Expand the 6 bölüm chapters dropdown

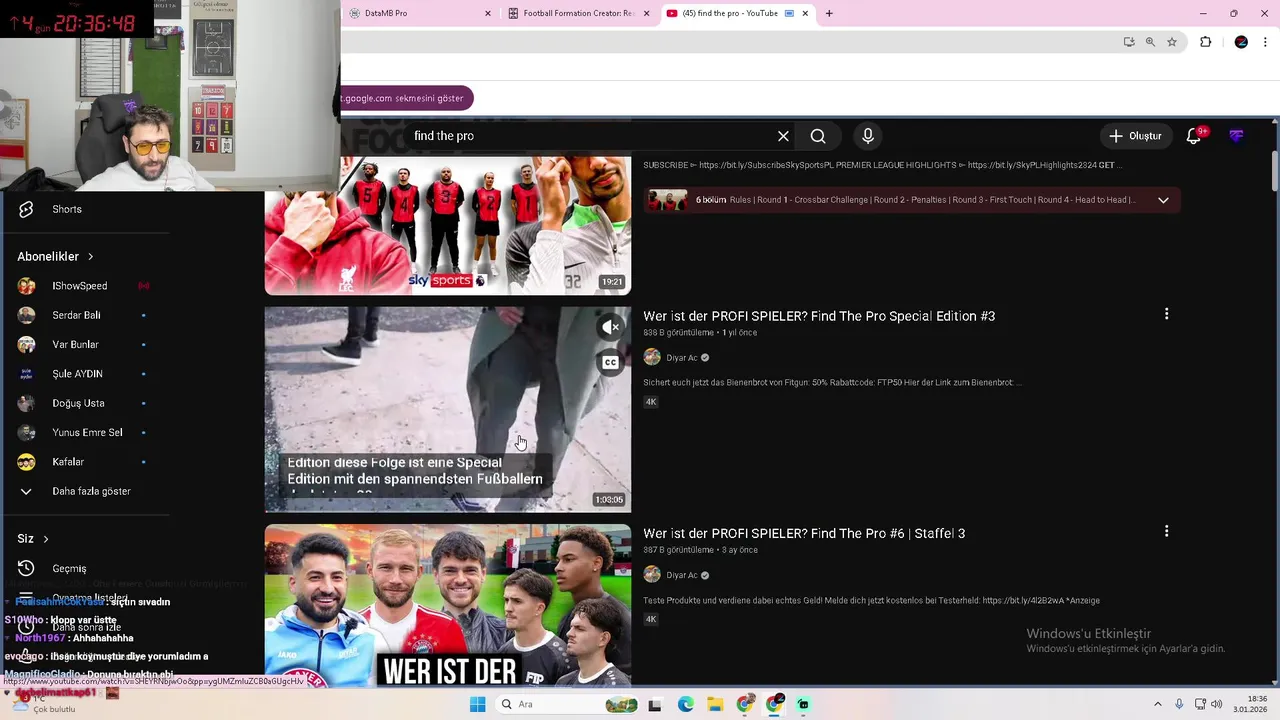[x=1163, y=200]
